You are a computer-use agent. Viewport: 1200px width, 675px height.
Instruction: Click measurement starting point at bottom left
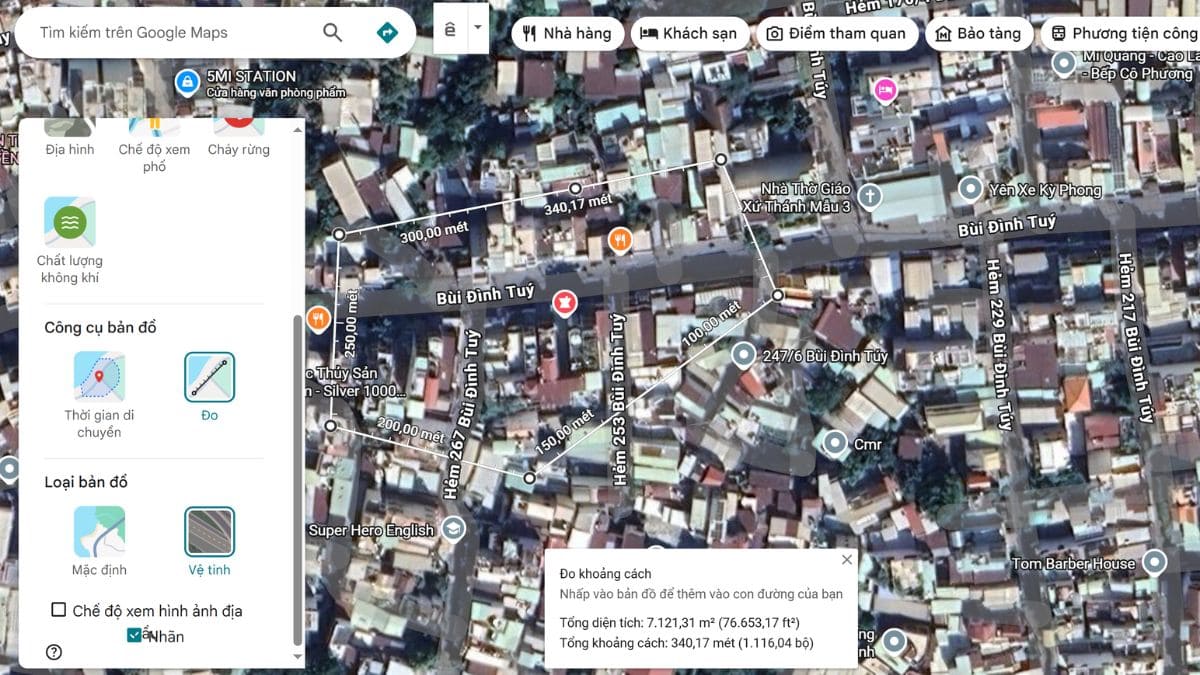point(331,426)
